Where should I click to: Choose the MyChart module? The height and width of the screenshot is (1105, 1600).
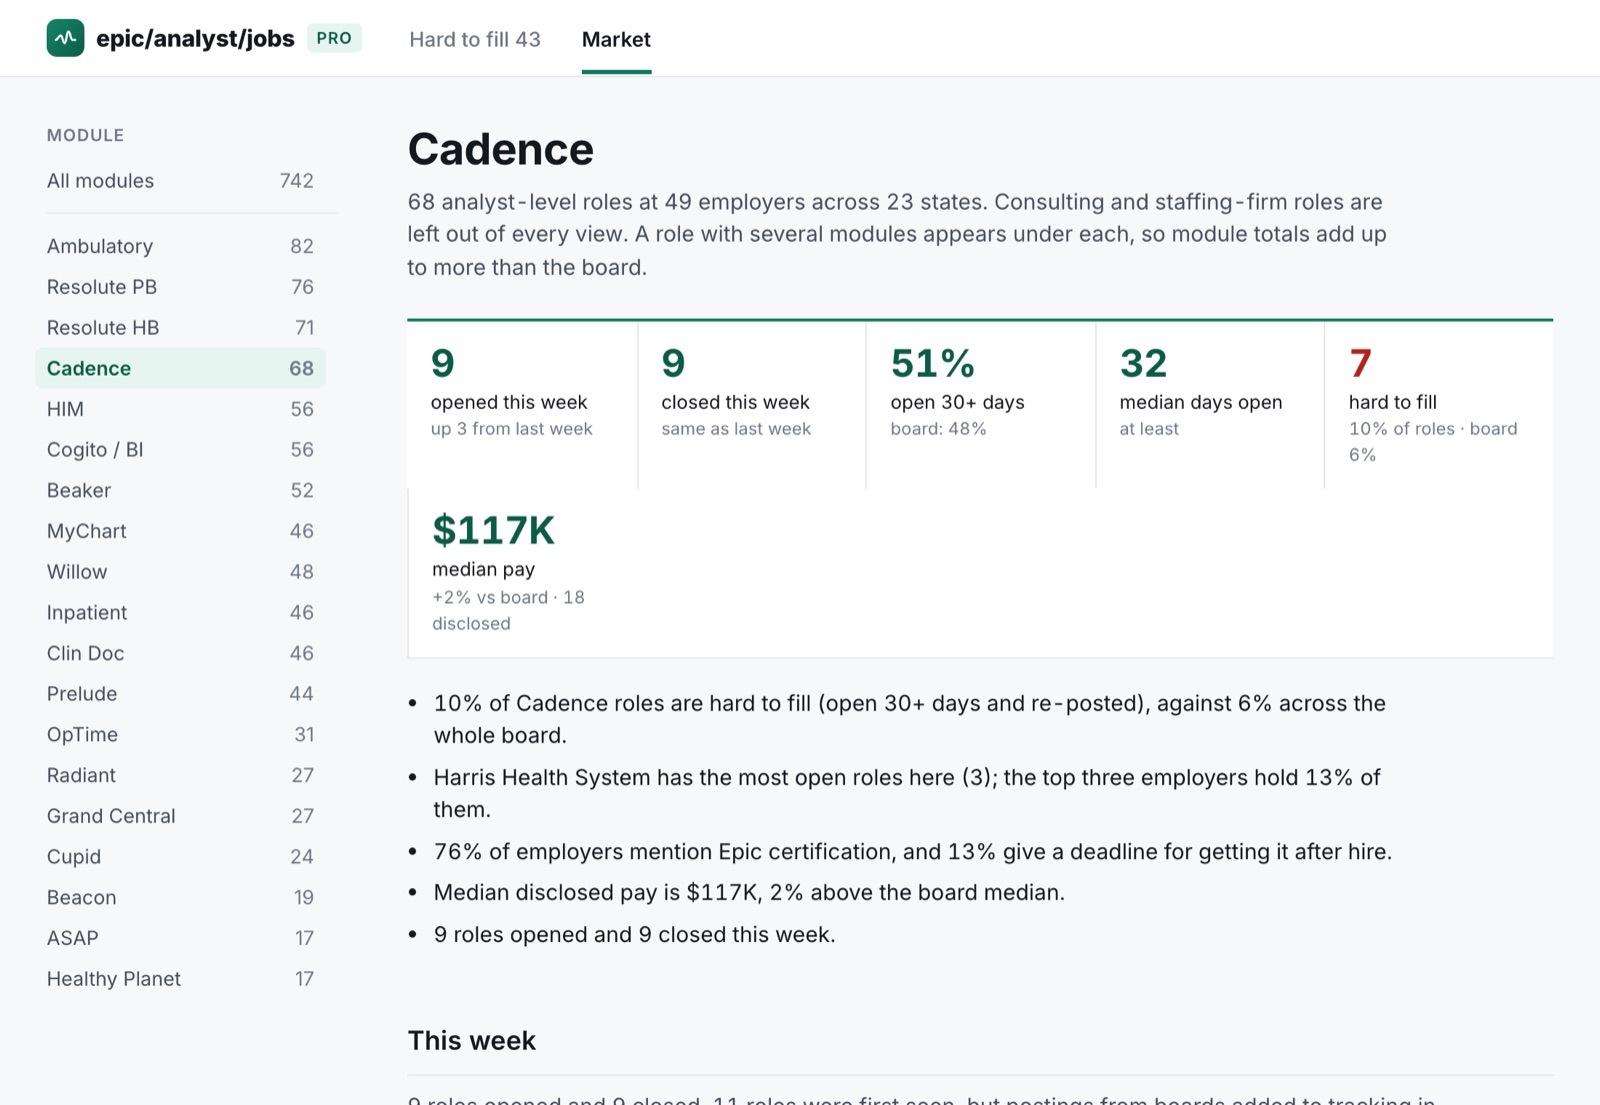(x=180, y=531)
